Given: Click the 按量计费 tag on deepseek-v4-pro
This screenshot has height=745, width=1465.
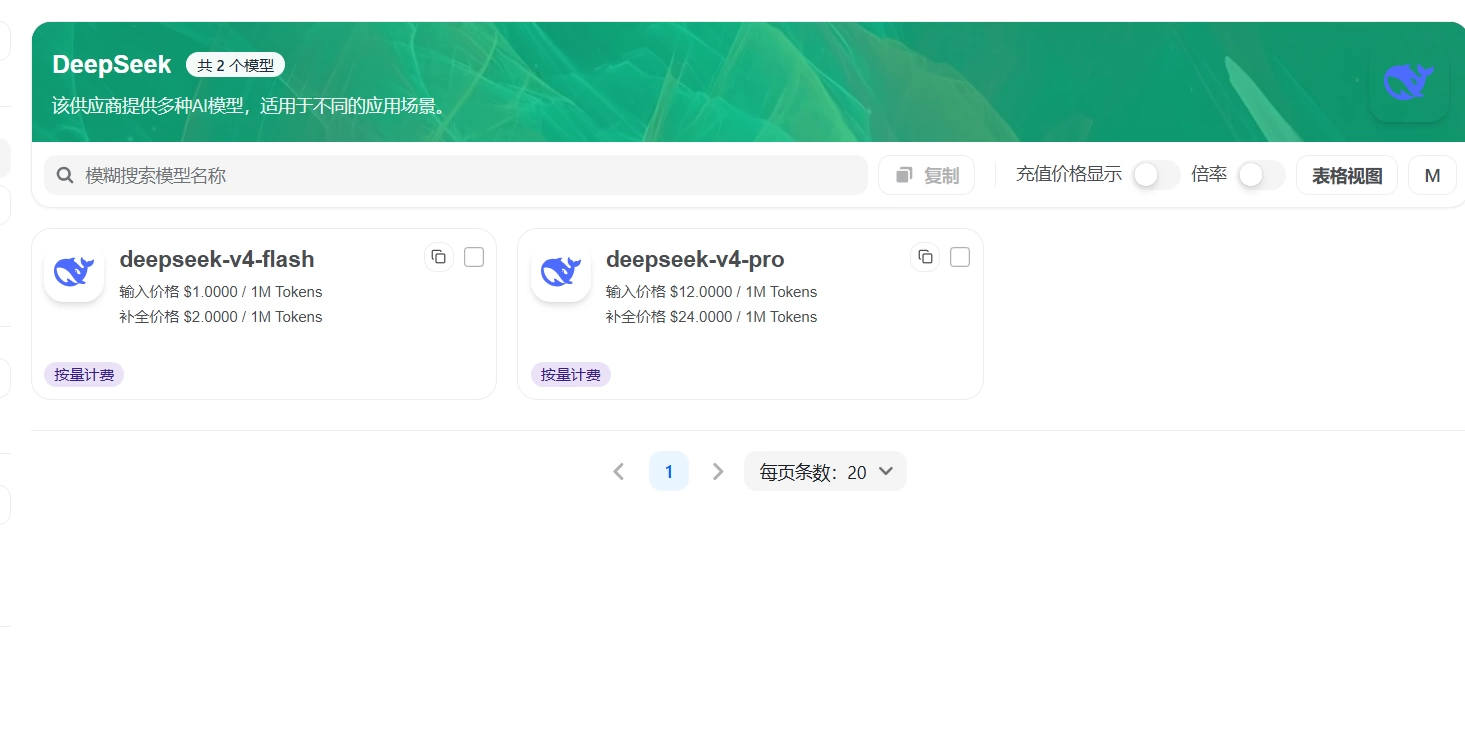Looking at the screenshot, I should 571,375.
